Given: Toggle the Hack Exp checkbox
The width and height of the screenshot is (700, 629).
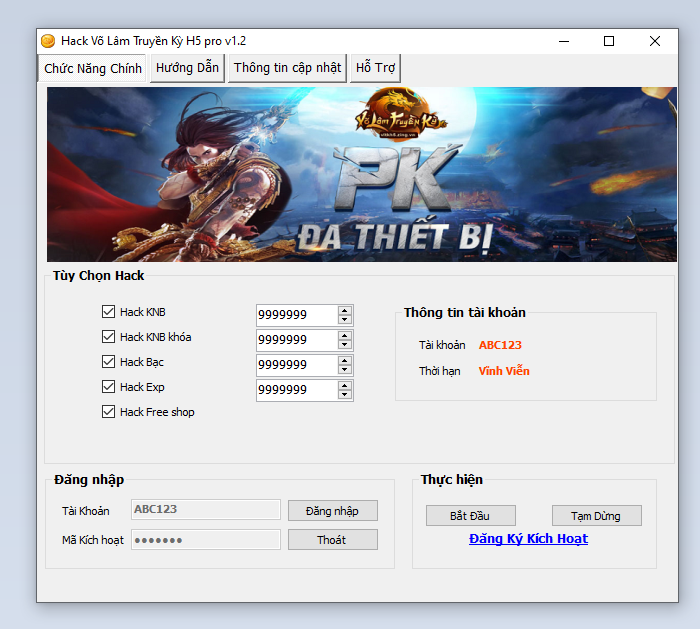Looking at the screenshot, I should point(109,387).
